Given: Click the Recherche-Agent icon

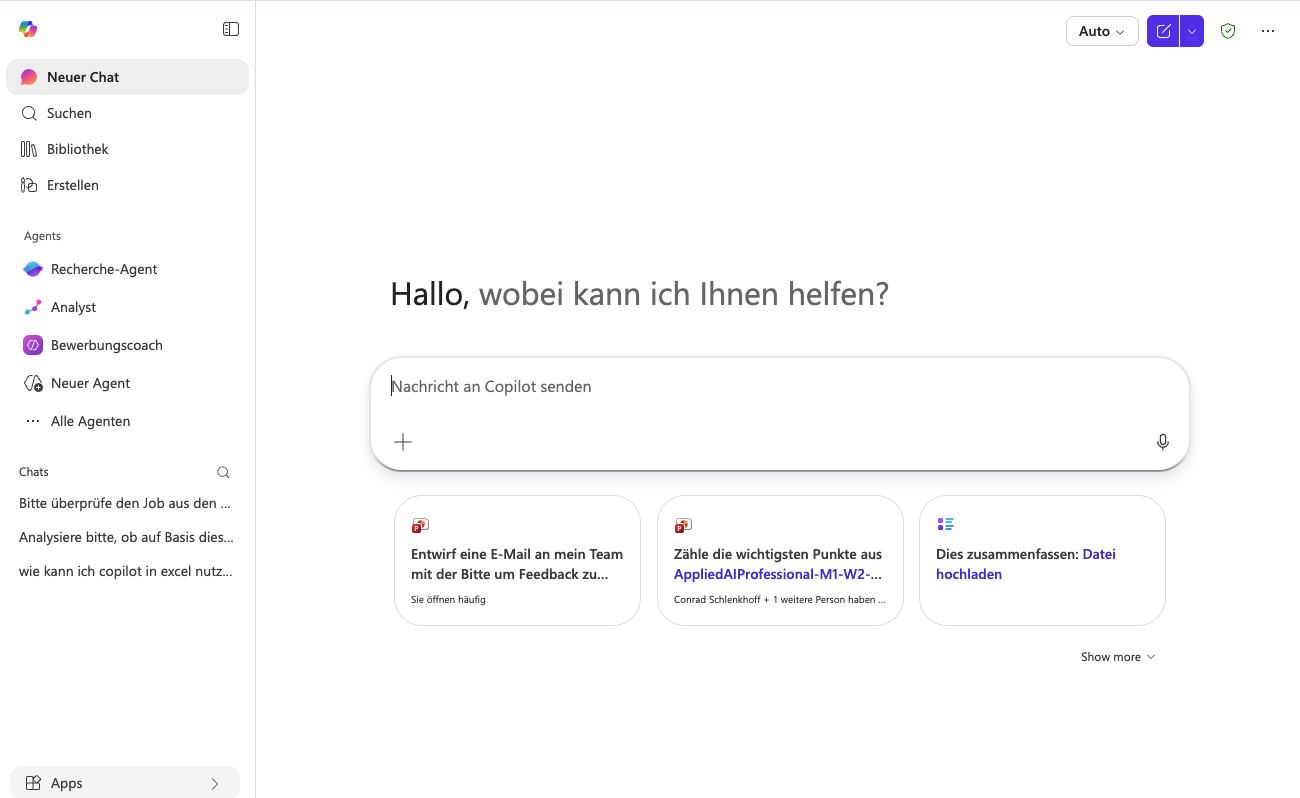Looking at the screenshot, I should click(33, 269).
